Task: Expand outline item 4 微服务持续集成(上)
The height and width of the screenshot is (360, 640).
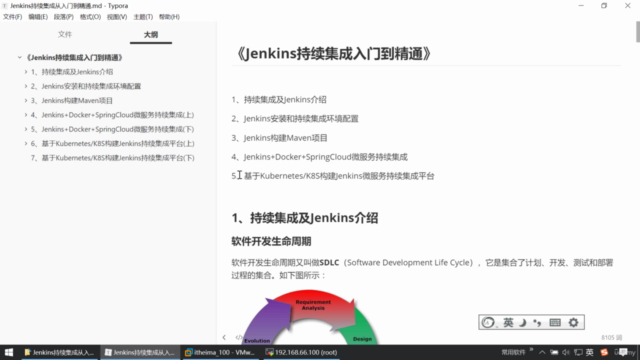Action: (26, 115)
